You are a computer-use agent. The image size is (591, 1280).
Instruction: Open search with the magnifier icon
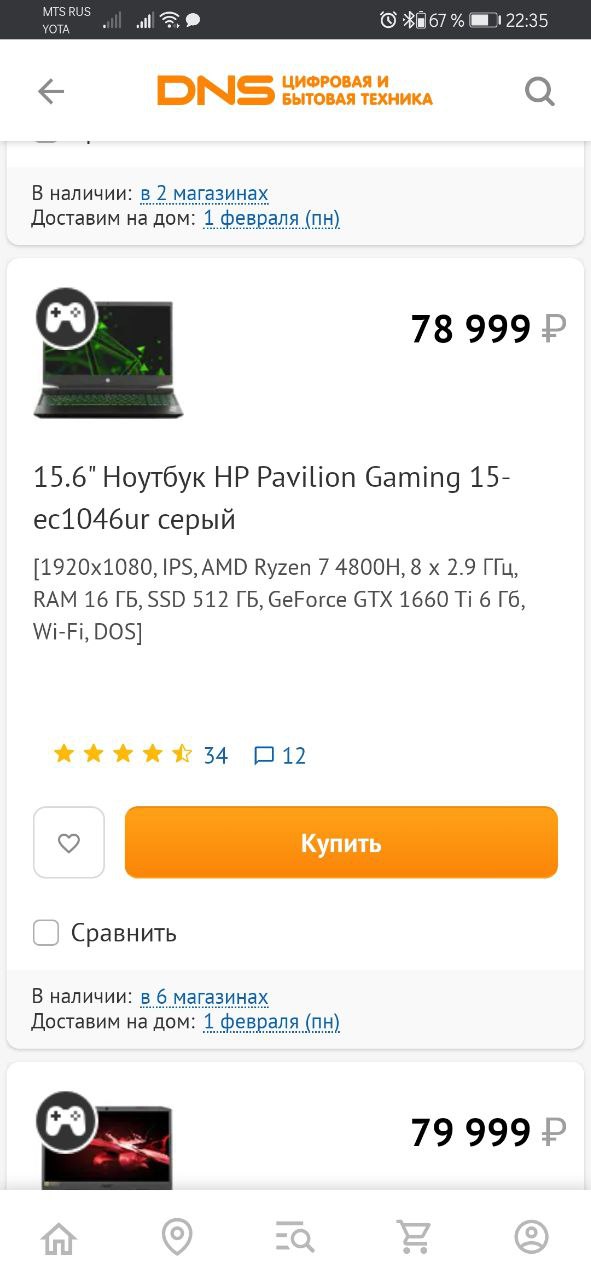pos(540,92)
